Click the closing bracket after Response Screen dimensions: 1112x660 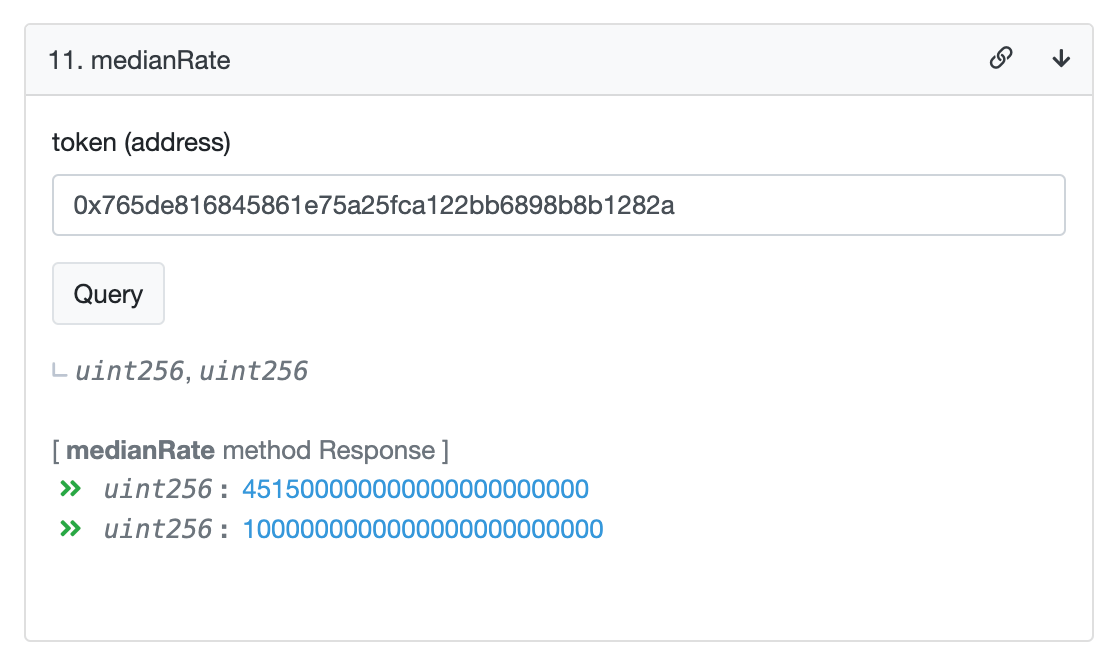tap(445, 451)
